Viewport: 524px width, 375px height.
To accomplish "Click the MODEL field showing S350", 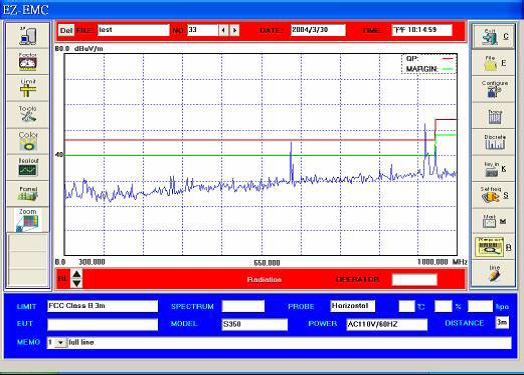I will [x=255, y=324].
